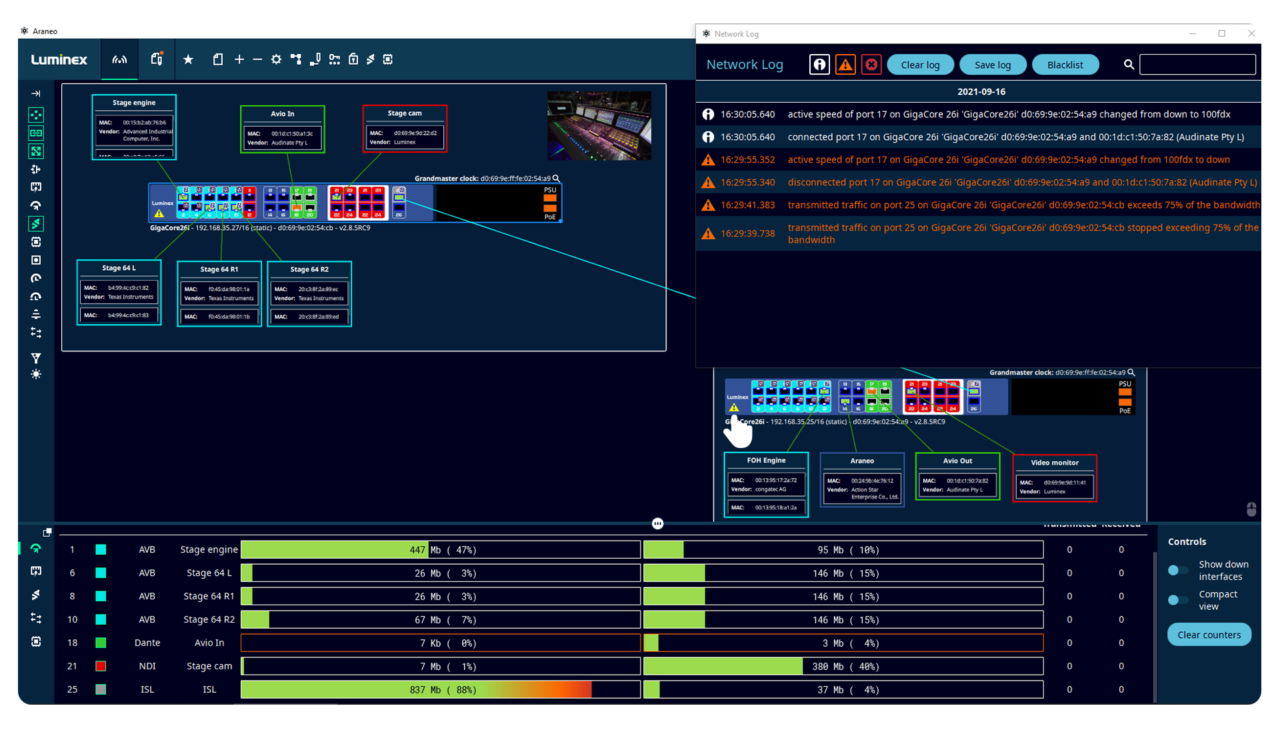Screen dimensions: 1280x732
Task: Toggle the highlighted green zigzag icon in sidebar
Action: point(36,224)
